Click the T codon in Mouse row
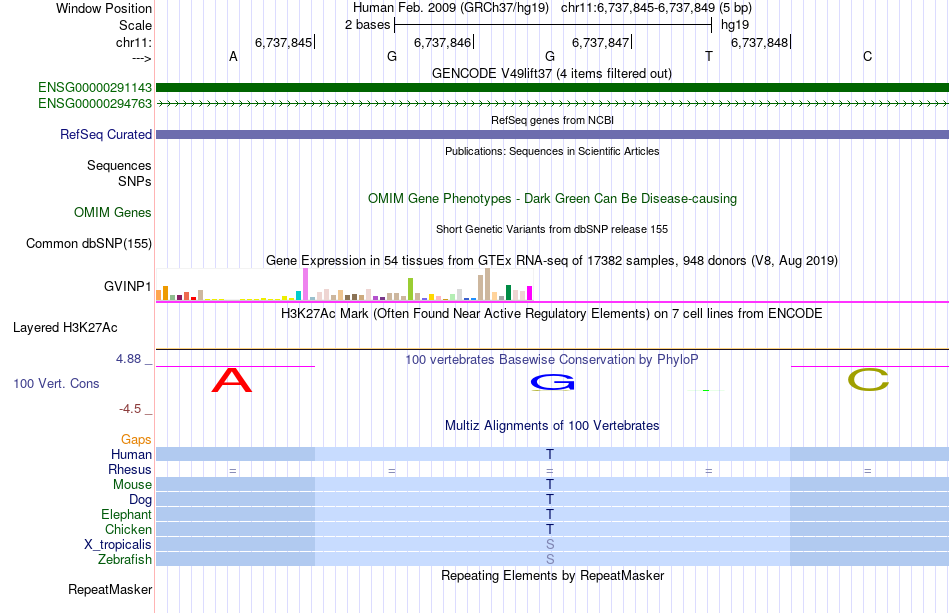Image resolution: width=950 pixels, height=613 pixels. click(x=550, y=485)
